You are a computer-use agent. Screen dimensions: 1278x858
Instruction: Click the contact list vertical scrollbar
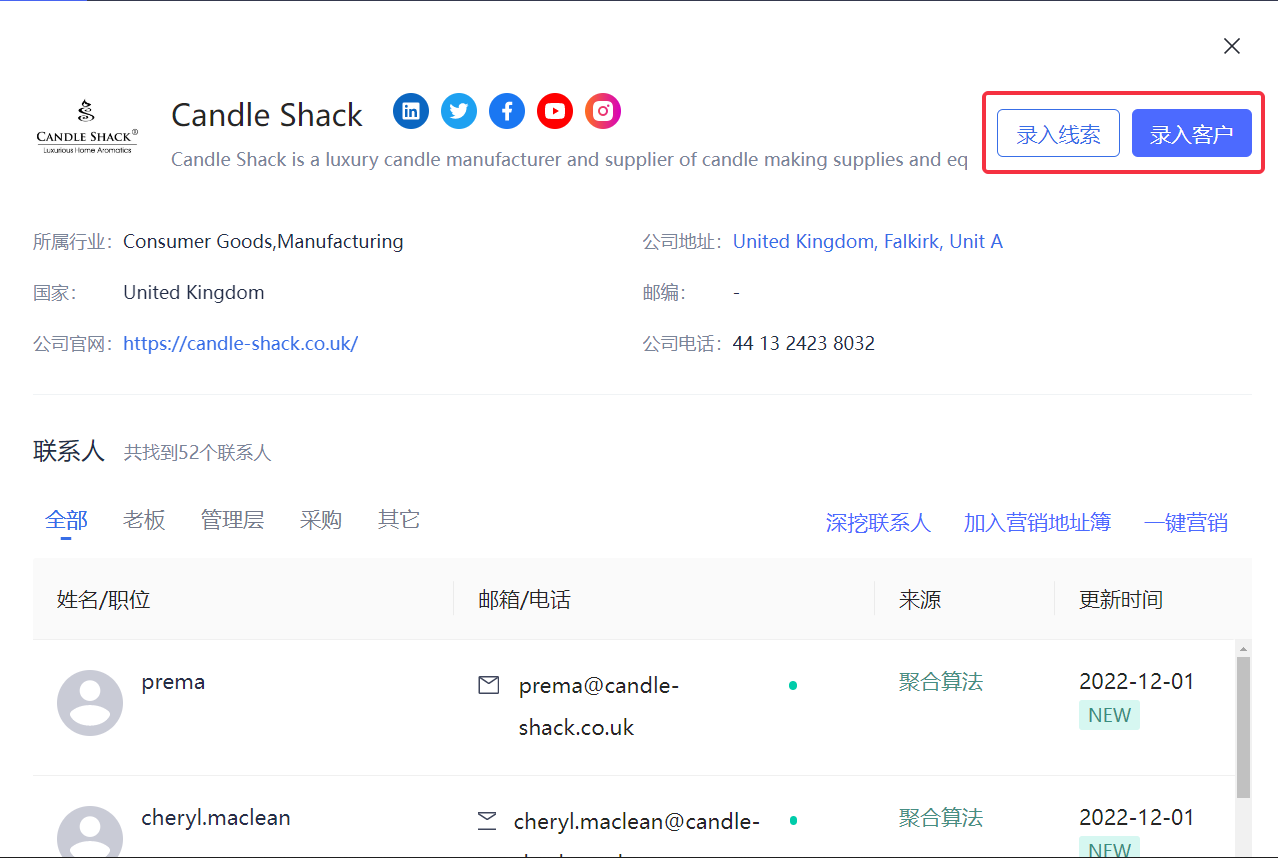pos(1243,727)
